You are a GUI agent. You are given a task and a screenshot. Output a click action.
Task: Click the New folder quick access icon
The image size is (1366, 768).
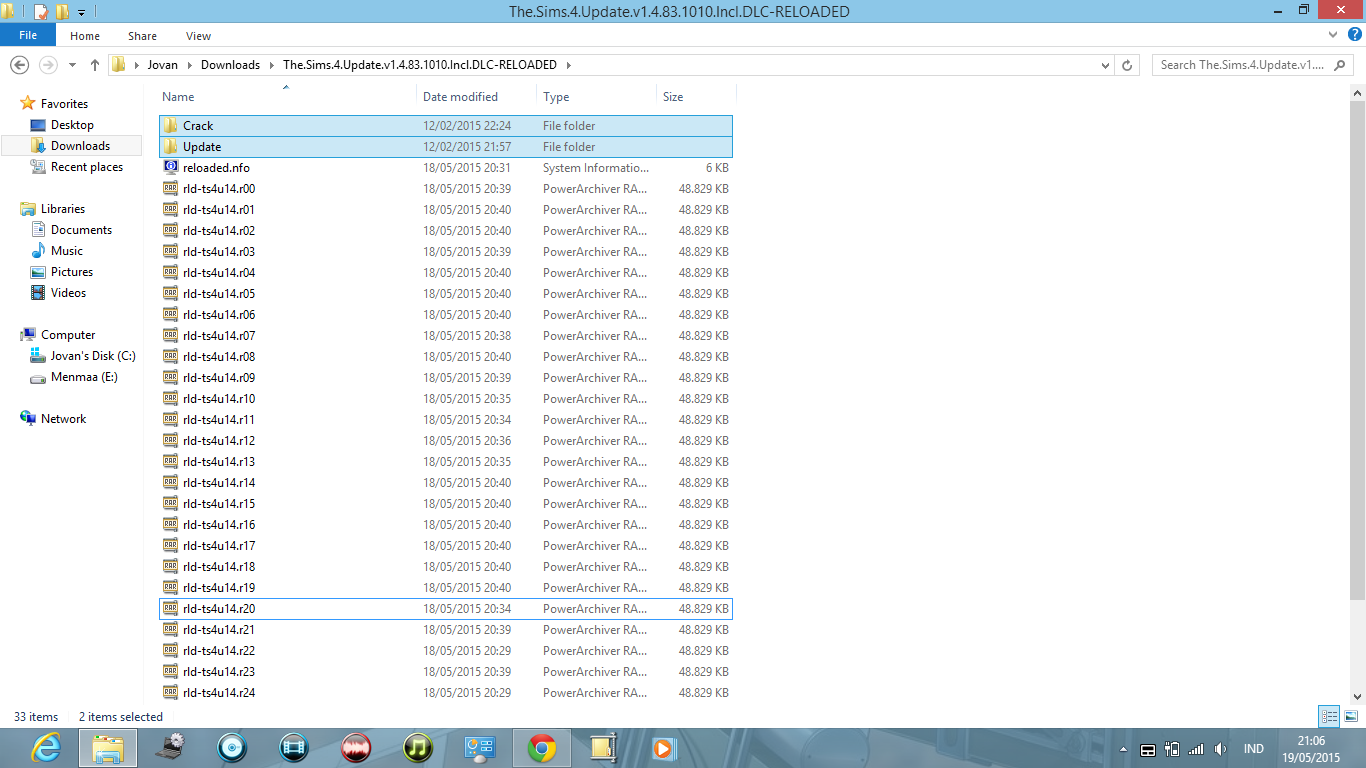(x=63, y=12)
